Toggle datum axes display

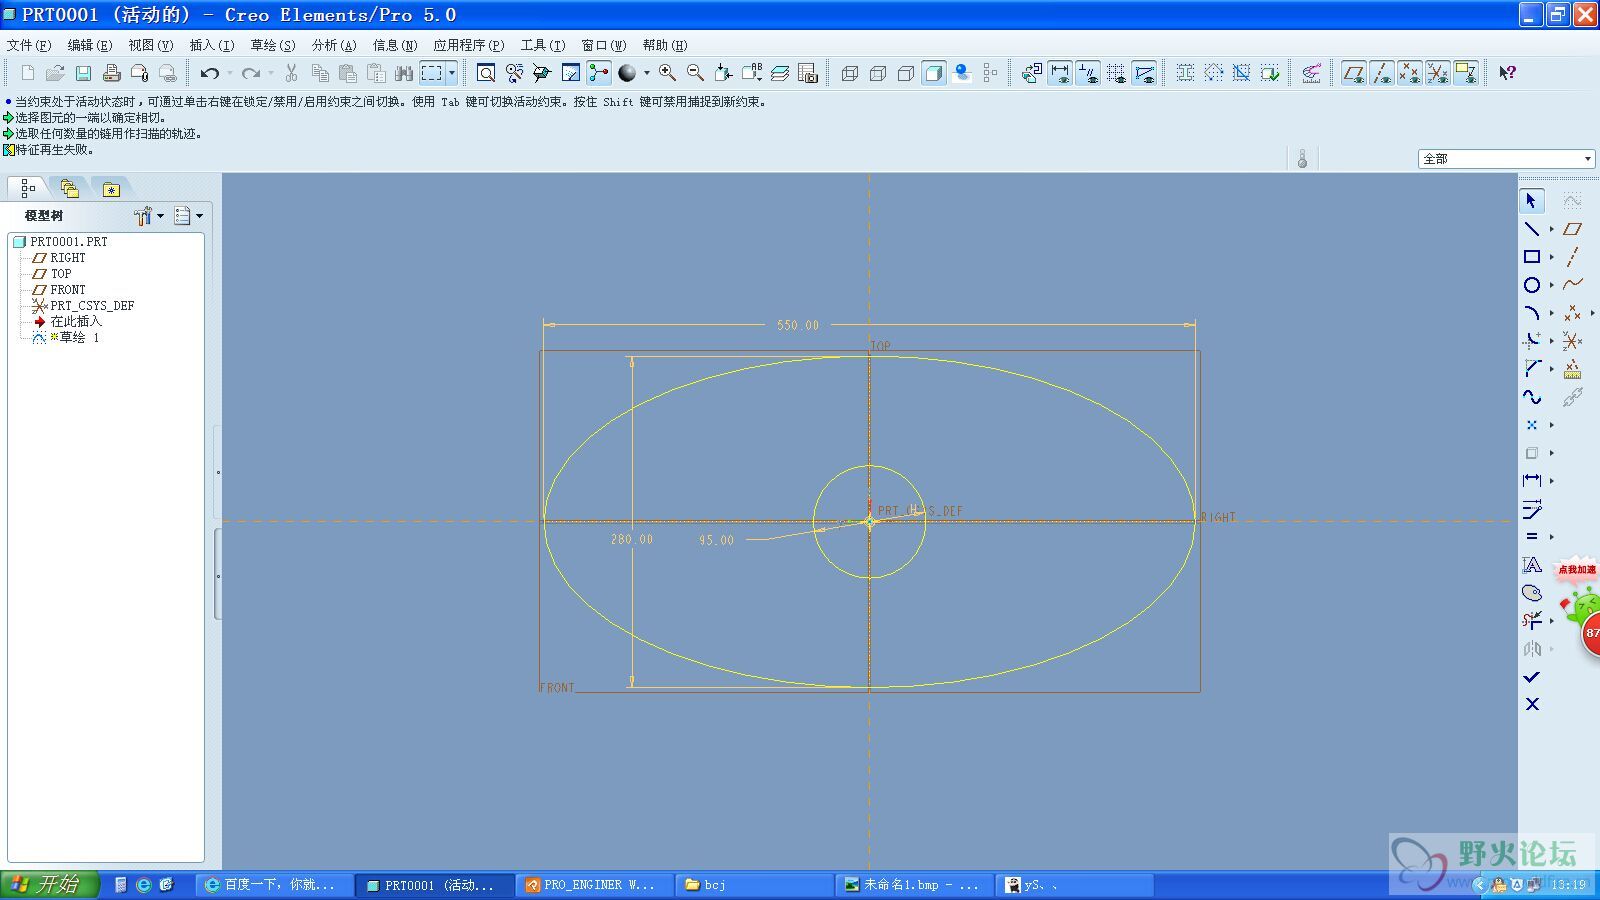tap(1381, 73)
